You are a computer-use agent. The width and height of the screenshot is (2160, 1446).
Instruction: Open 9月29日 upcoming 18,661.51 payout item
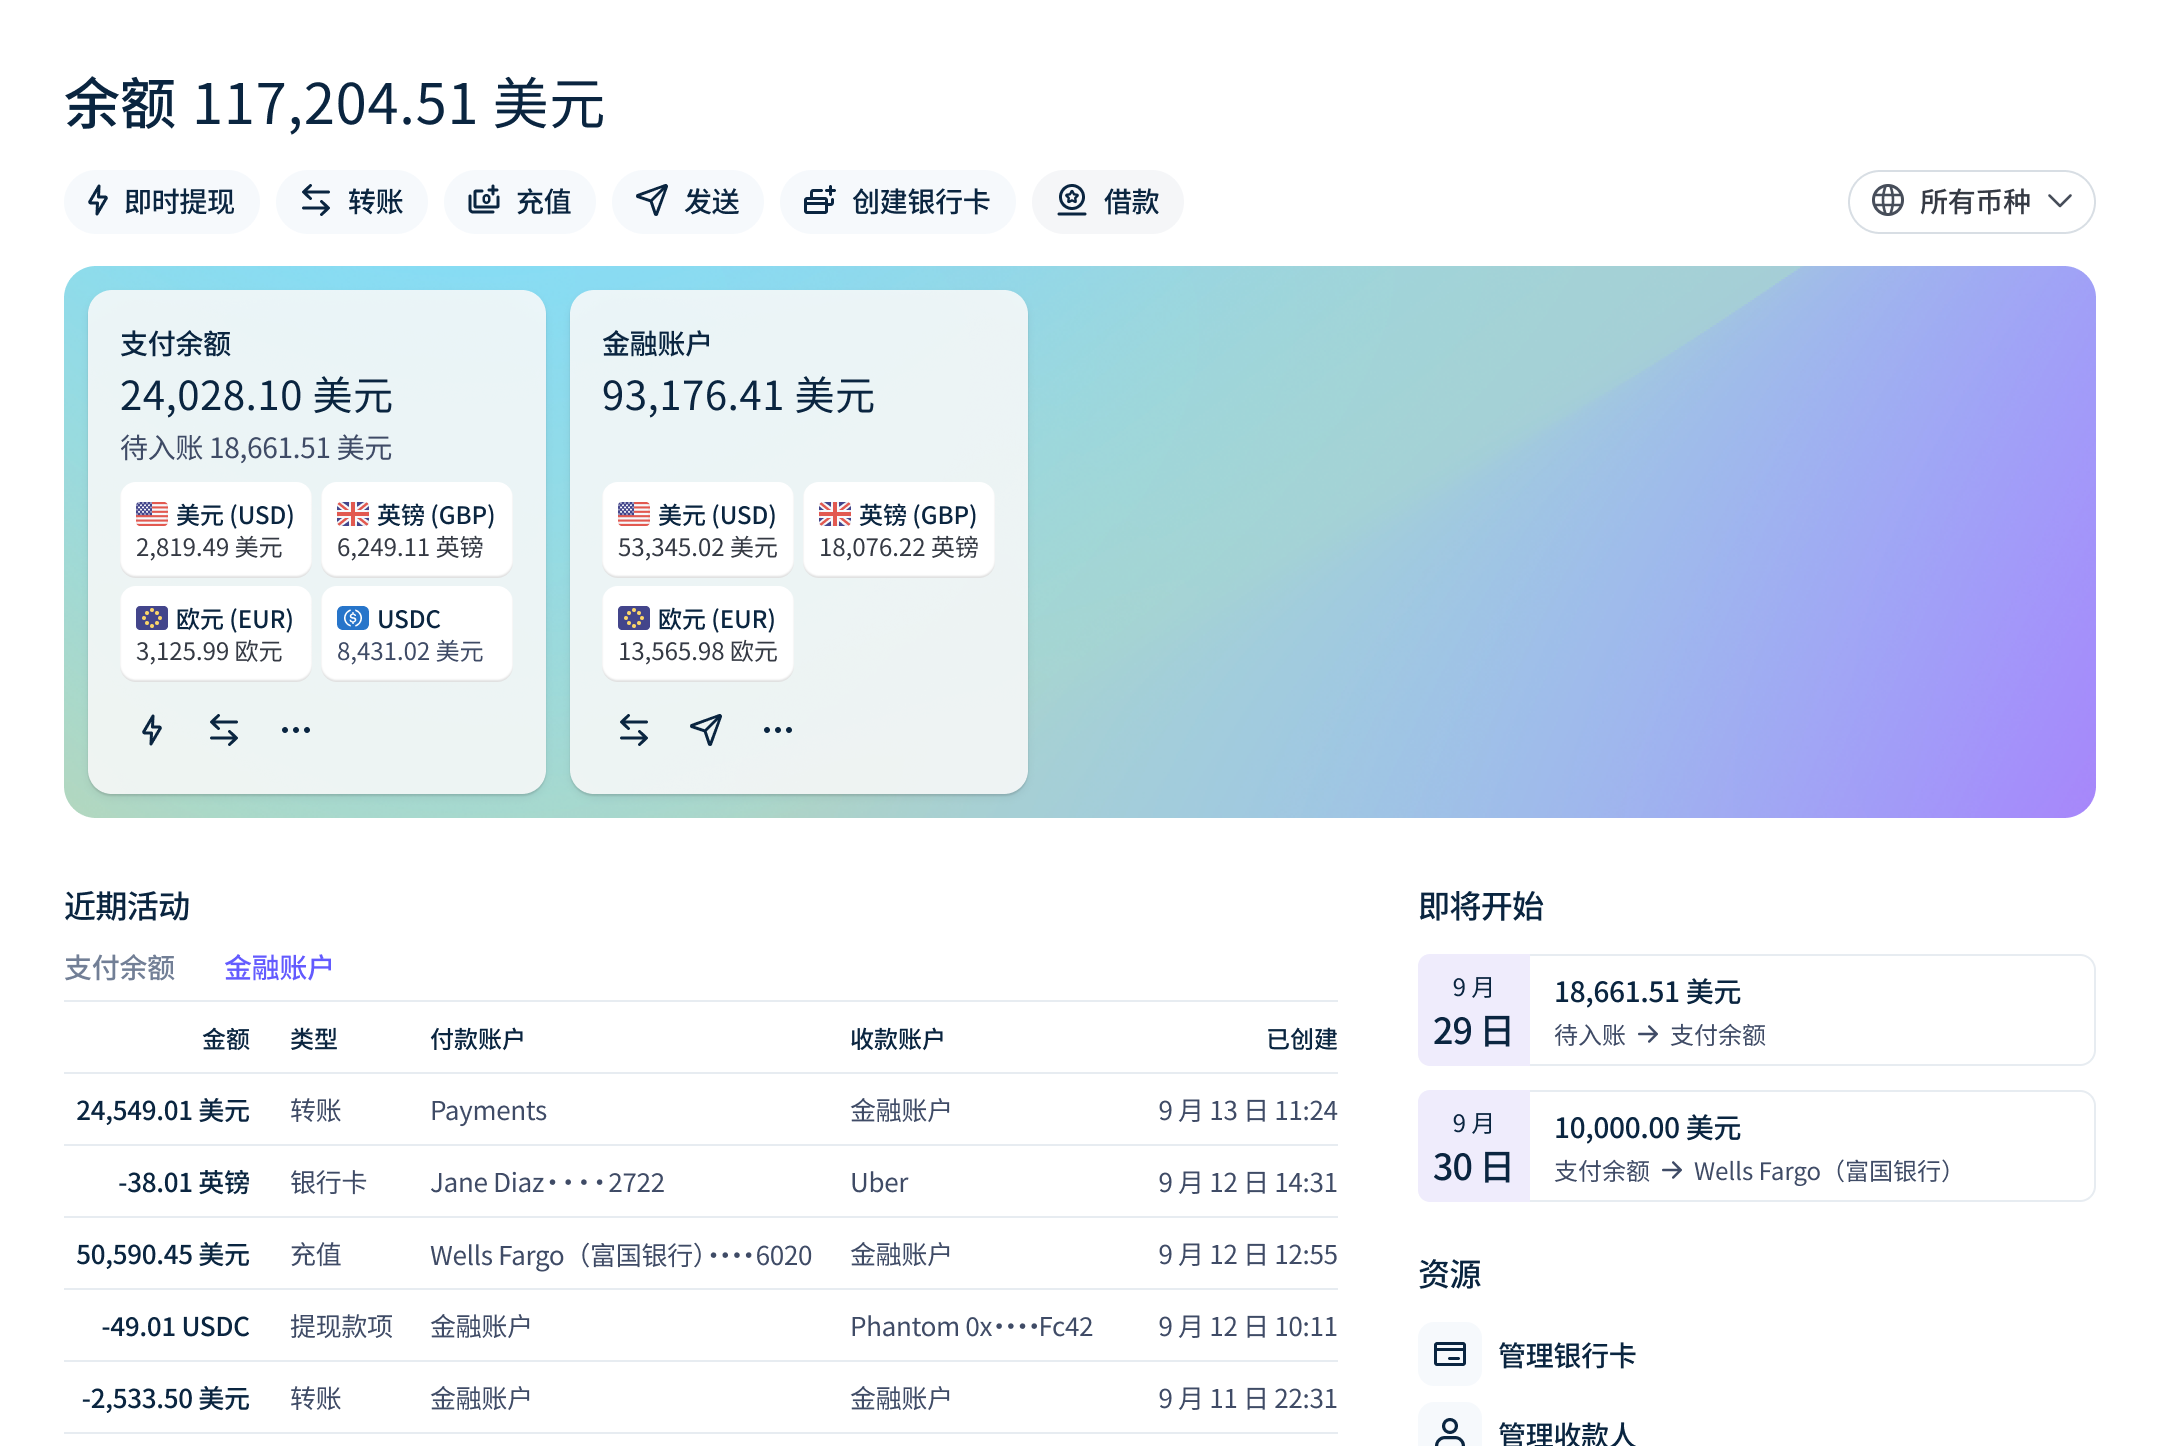pos(1756,1010)
